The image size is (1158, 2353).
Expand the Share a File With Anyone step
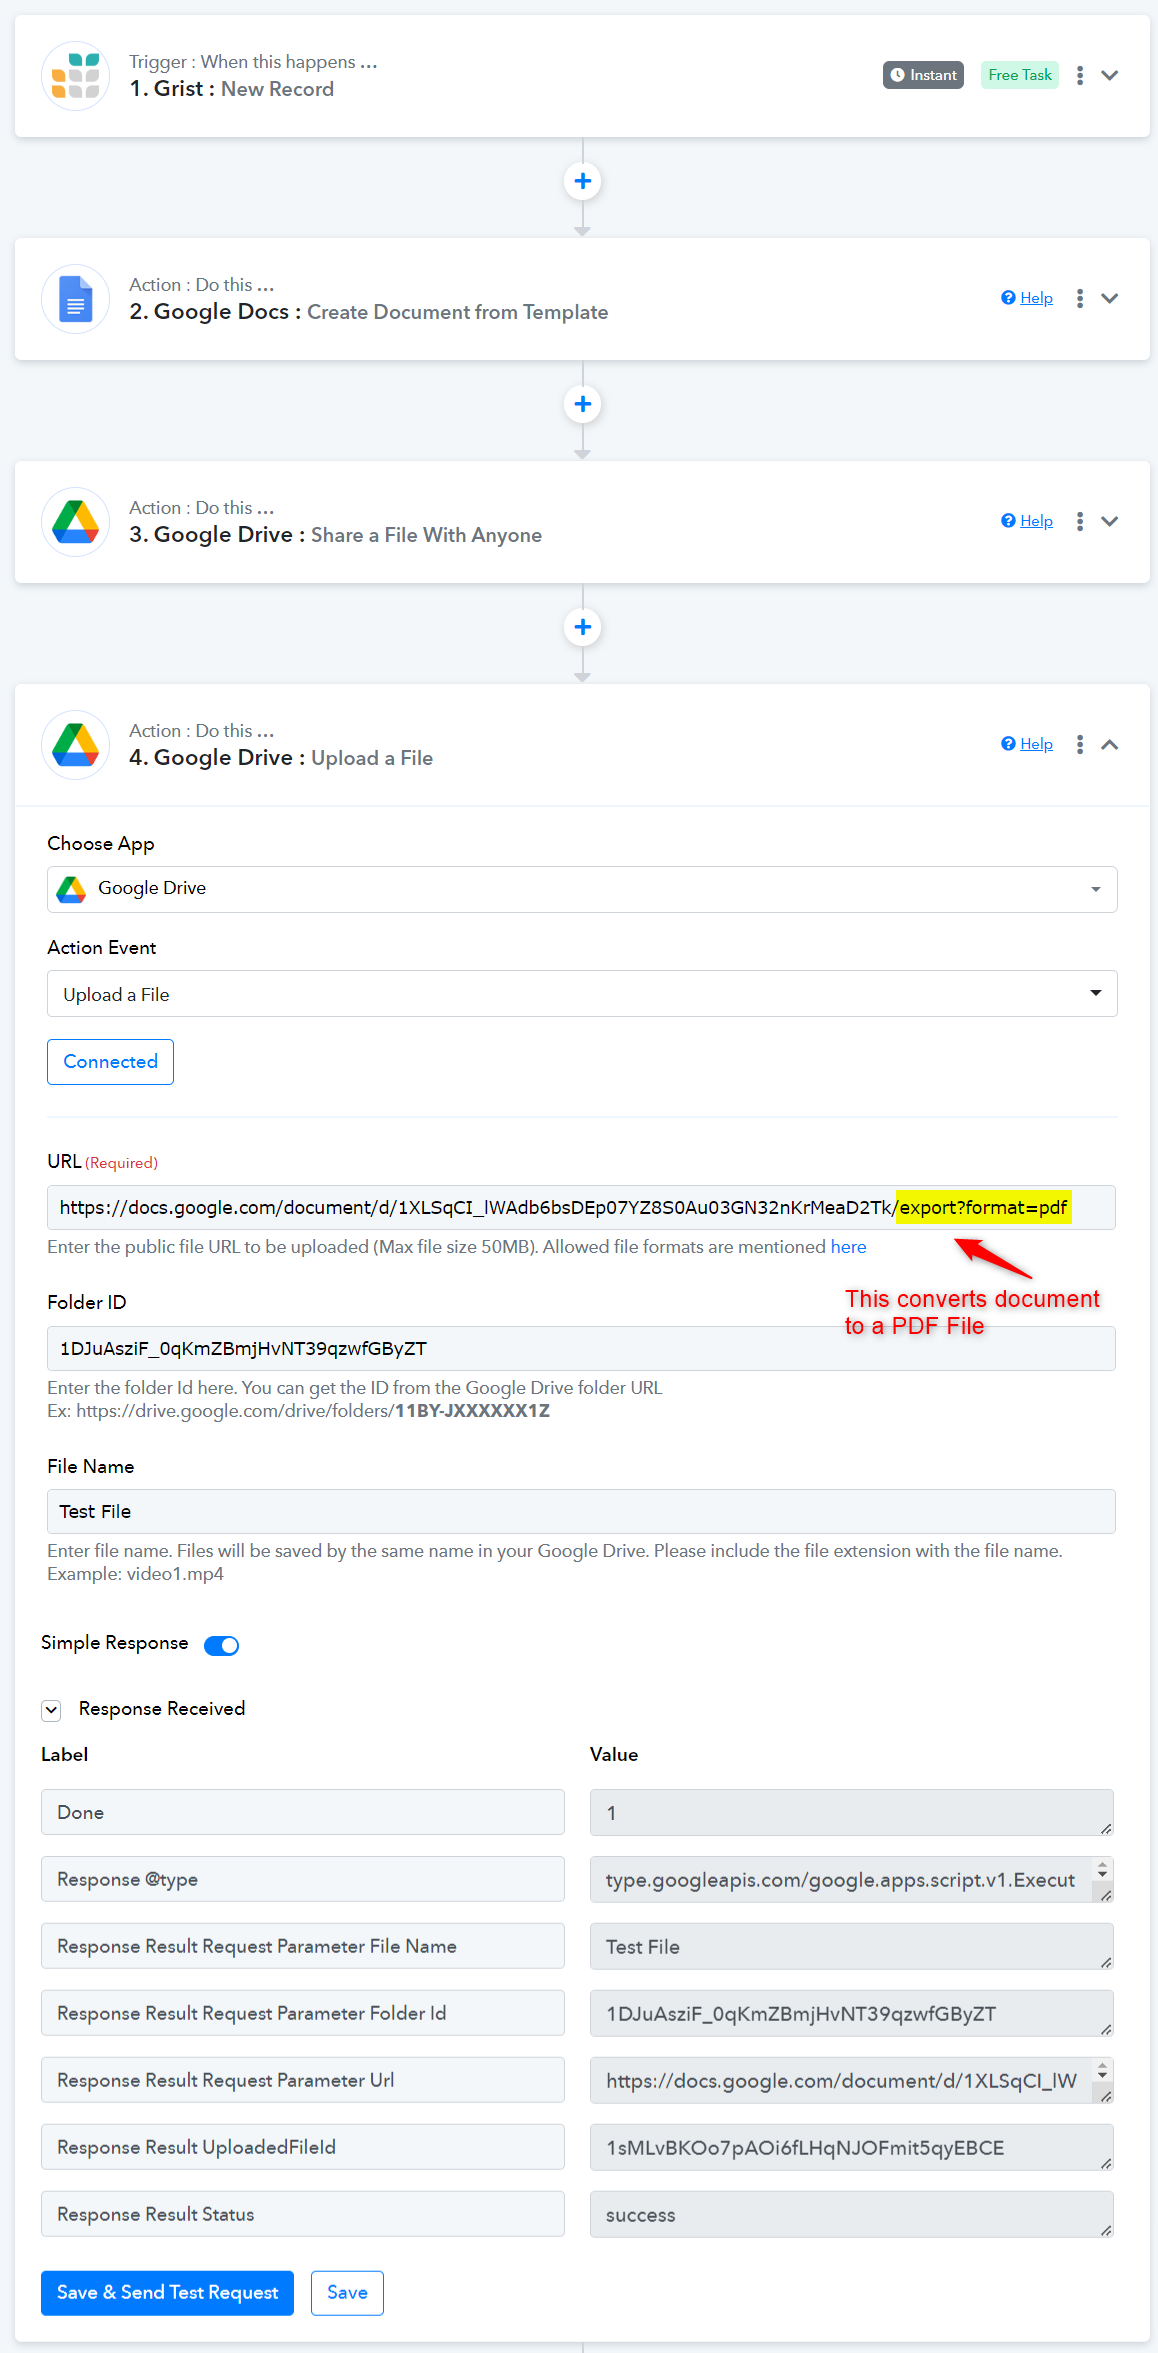pos(1110,521)
